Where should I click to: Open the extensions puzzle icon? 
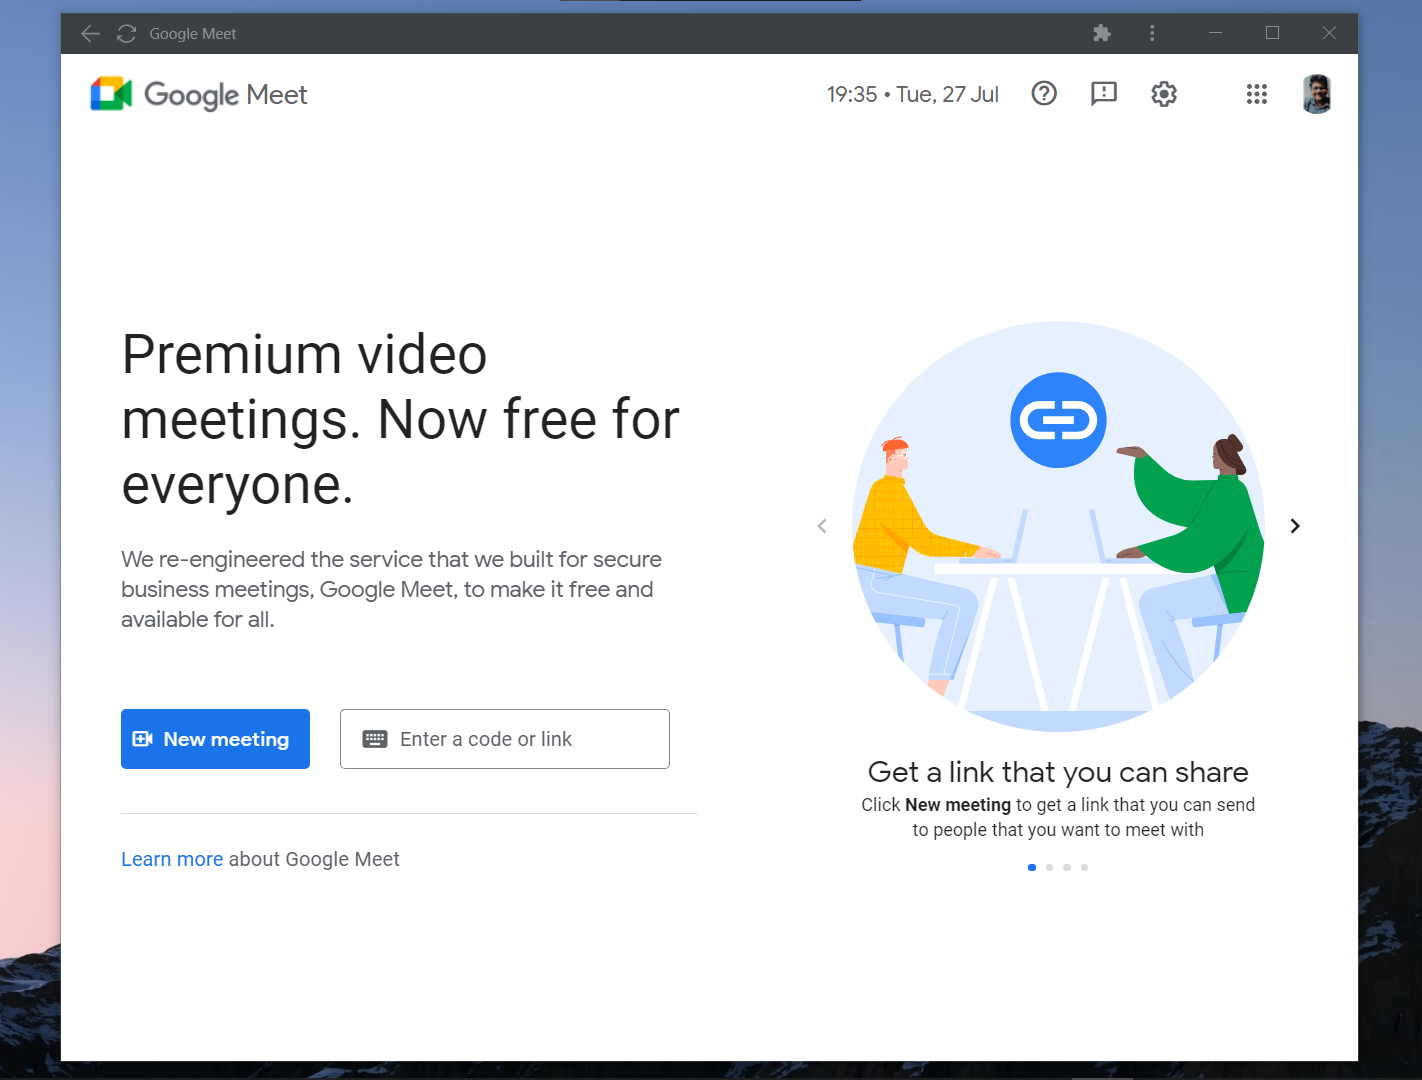coord(1102,34)
